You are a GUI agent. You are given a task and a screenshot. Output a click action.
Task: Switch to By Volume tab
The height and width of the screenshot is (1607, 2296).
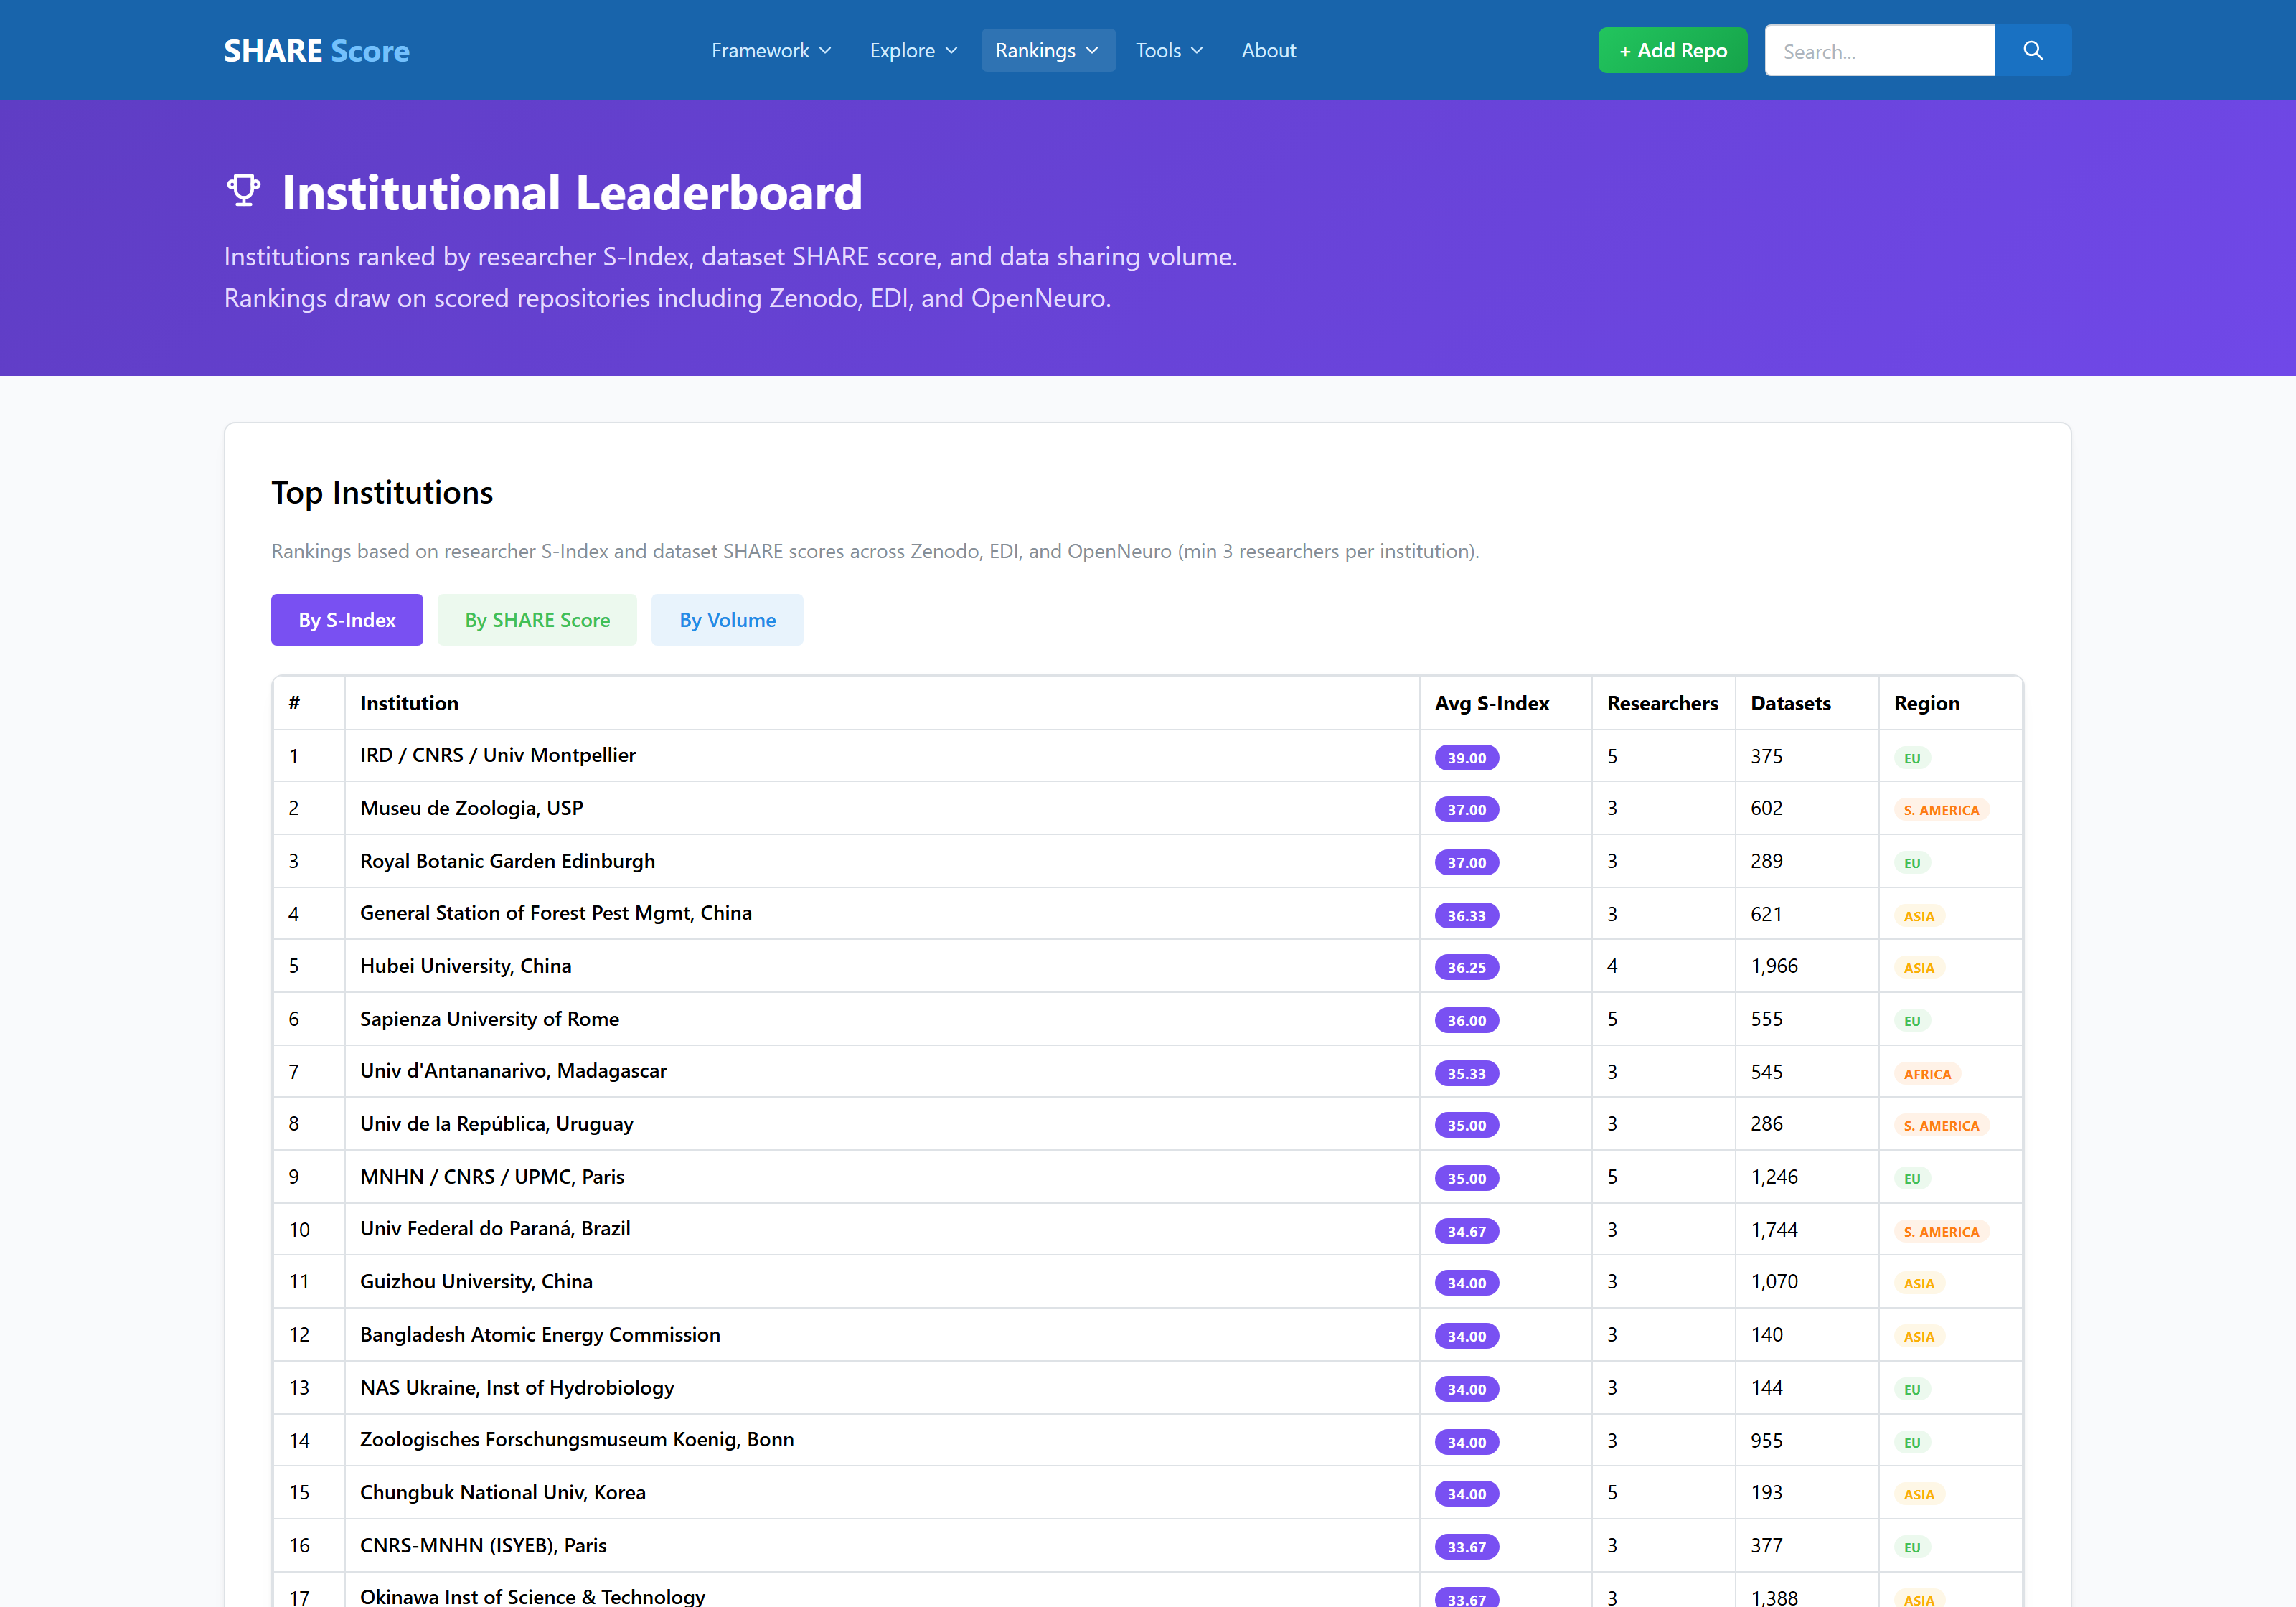(727, 619)
